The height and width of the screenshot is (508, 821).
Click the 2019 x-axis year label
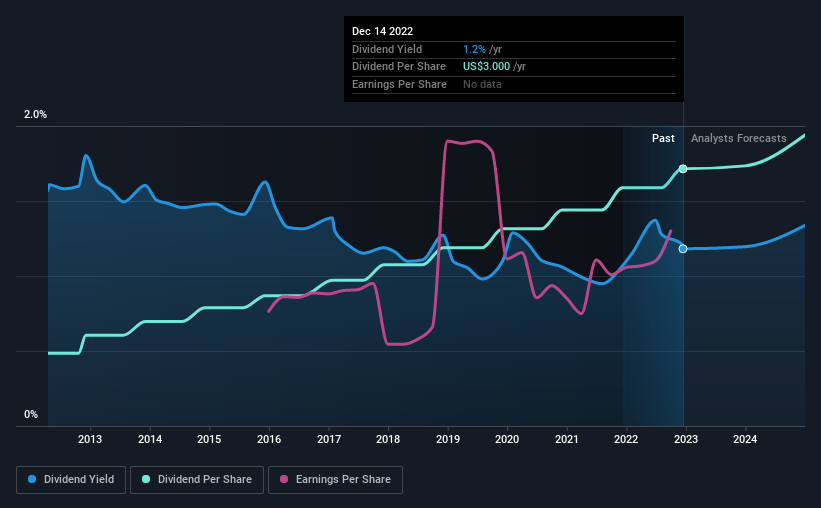(448, 439)
